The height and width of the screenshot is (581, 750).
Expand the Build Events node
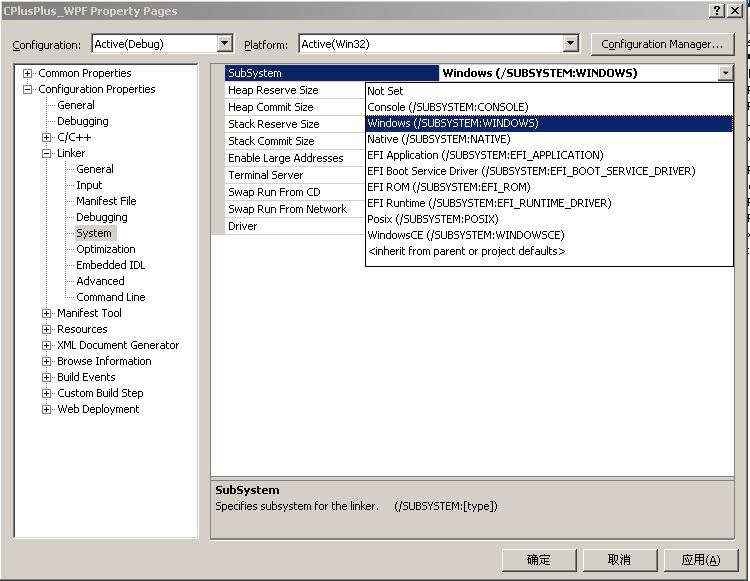(46, 377)
